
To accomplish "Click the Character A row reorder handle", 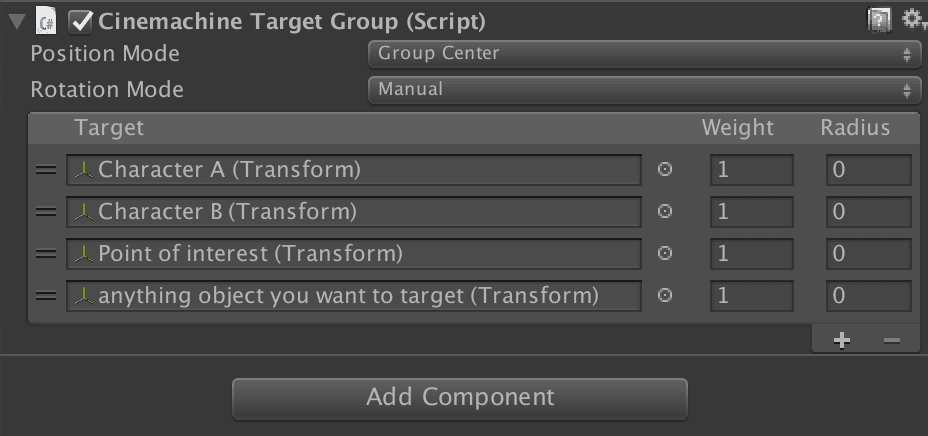I will pyautogui.click(x=46, y=170).
